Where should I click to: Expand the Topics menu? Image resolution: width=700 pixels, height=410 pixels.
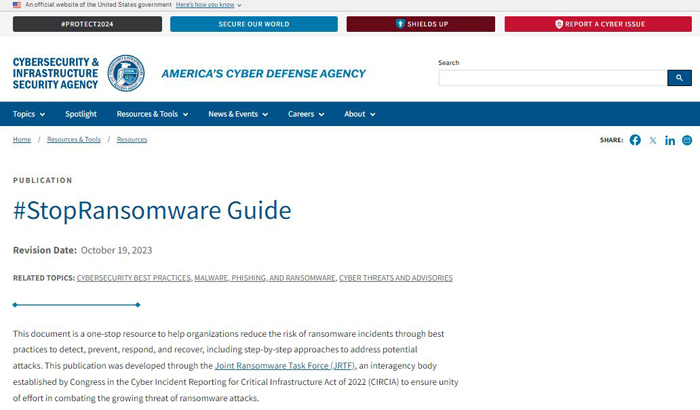[x=29, y=114]
